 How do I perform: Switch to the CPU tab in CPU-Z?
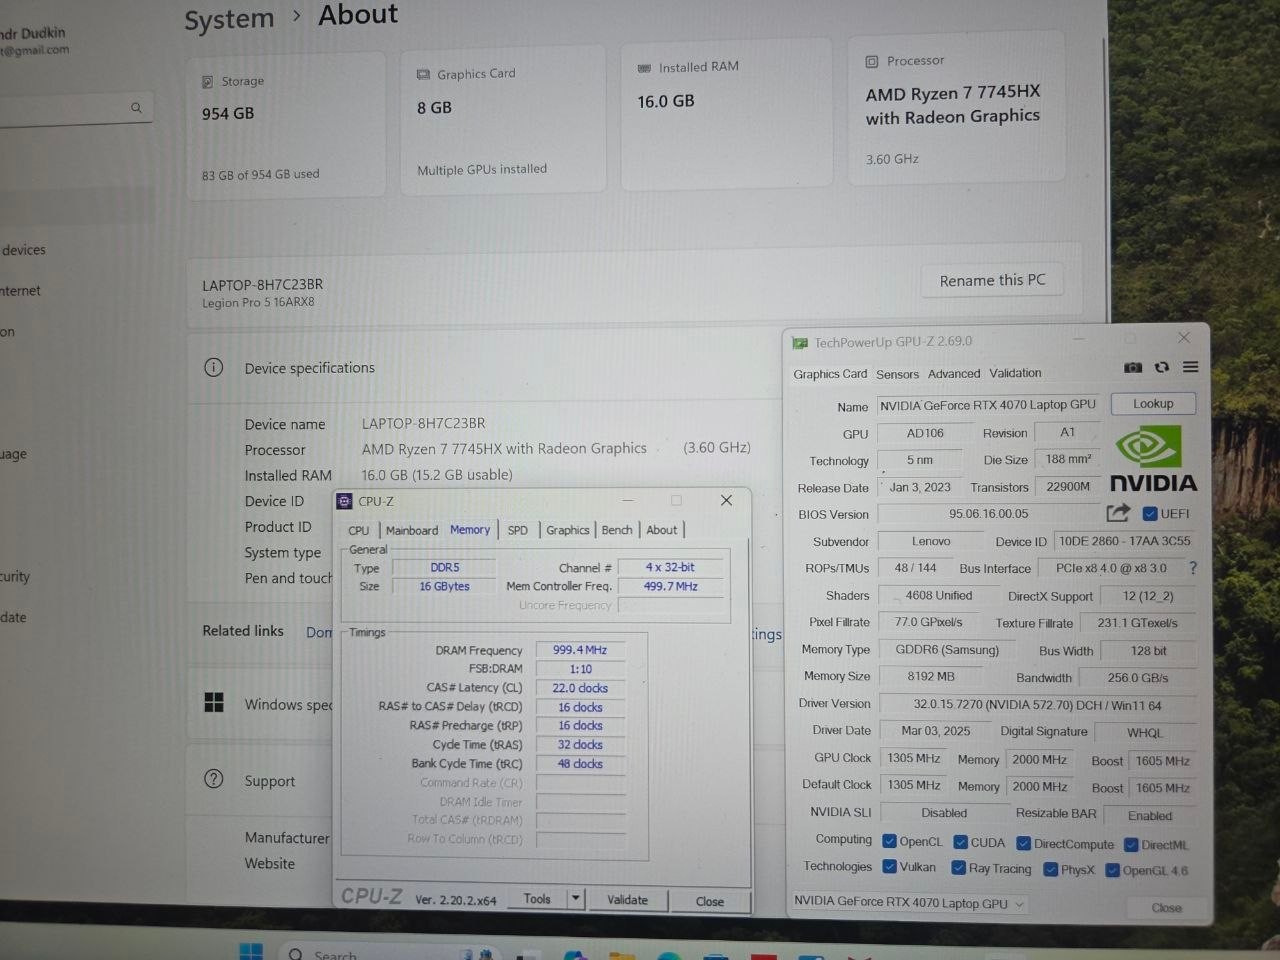358,530
